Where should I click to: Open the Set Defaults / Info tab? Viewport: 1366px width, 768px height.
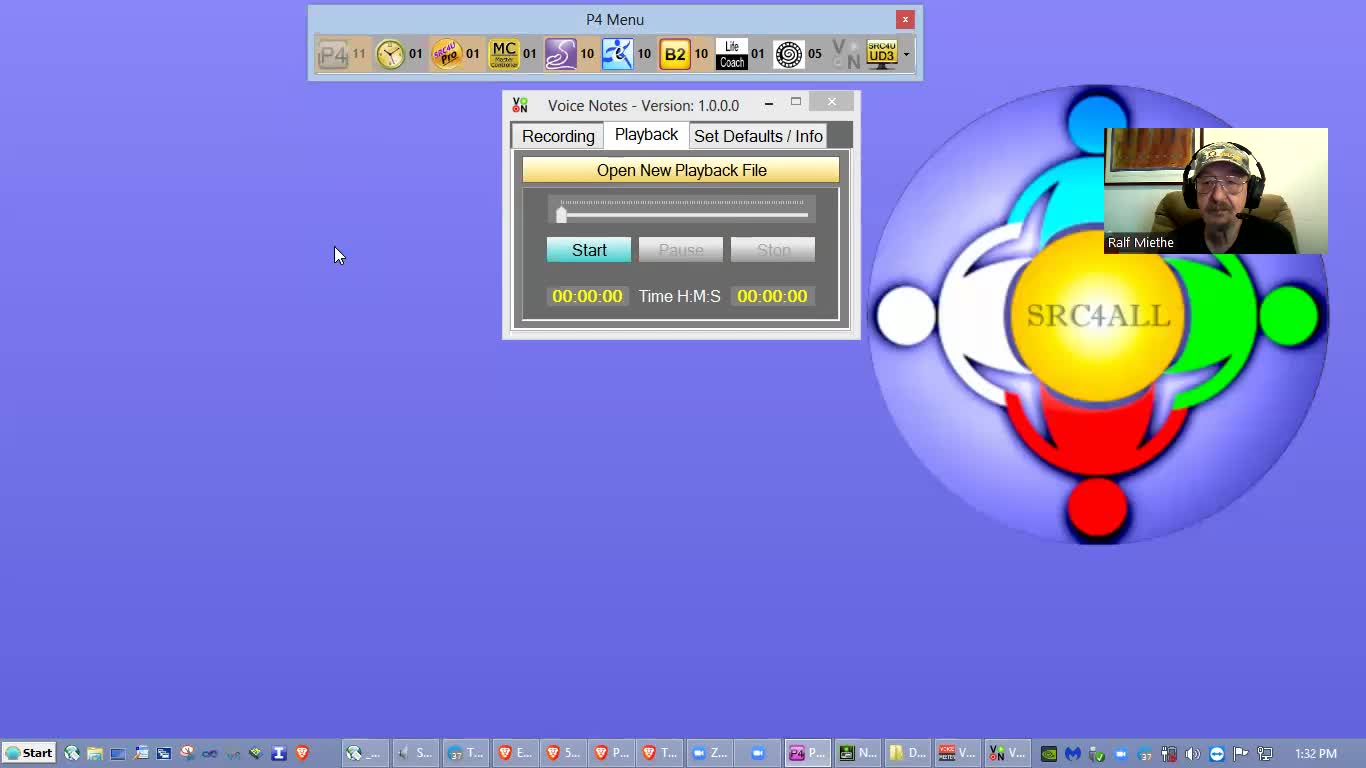pos(758,136)
